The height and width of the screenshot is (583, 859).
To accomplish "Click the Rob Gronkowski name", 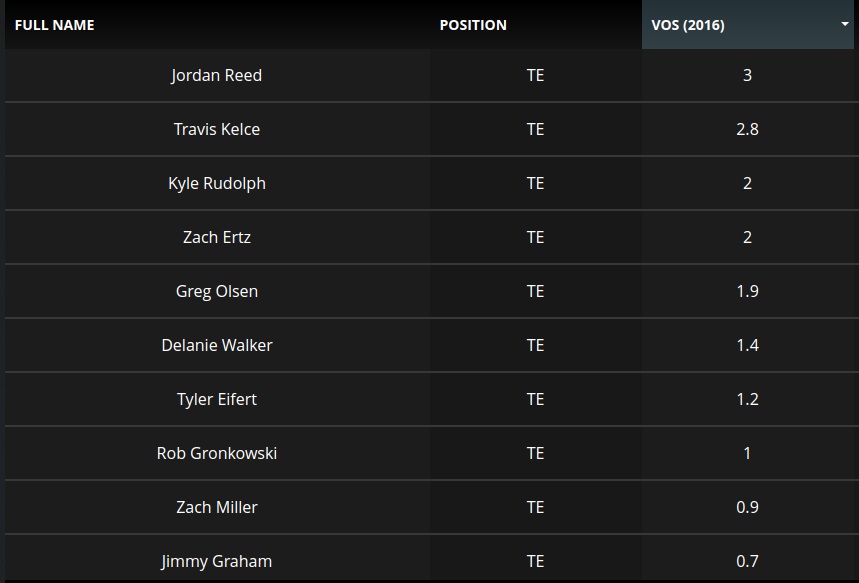I will [217, 454].
